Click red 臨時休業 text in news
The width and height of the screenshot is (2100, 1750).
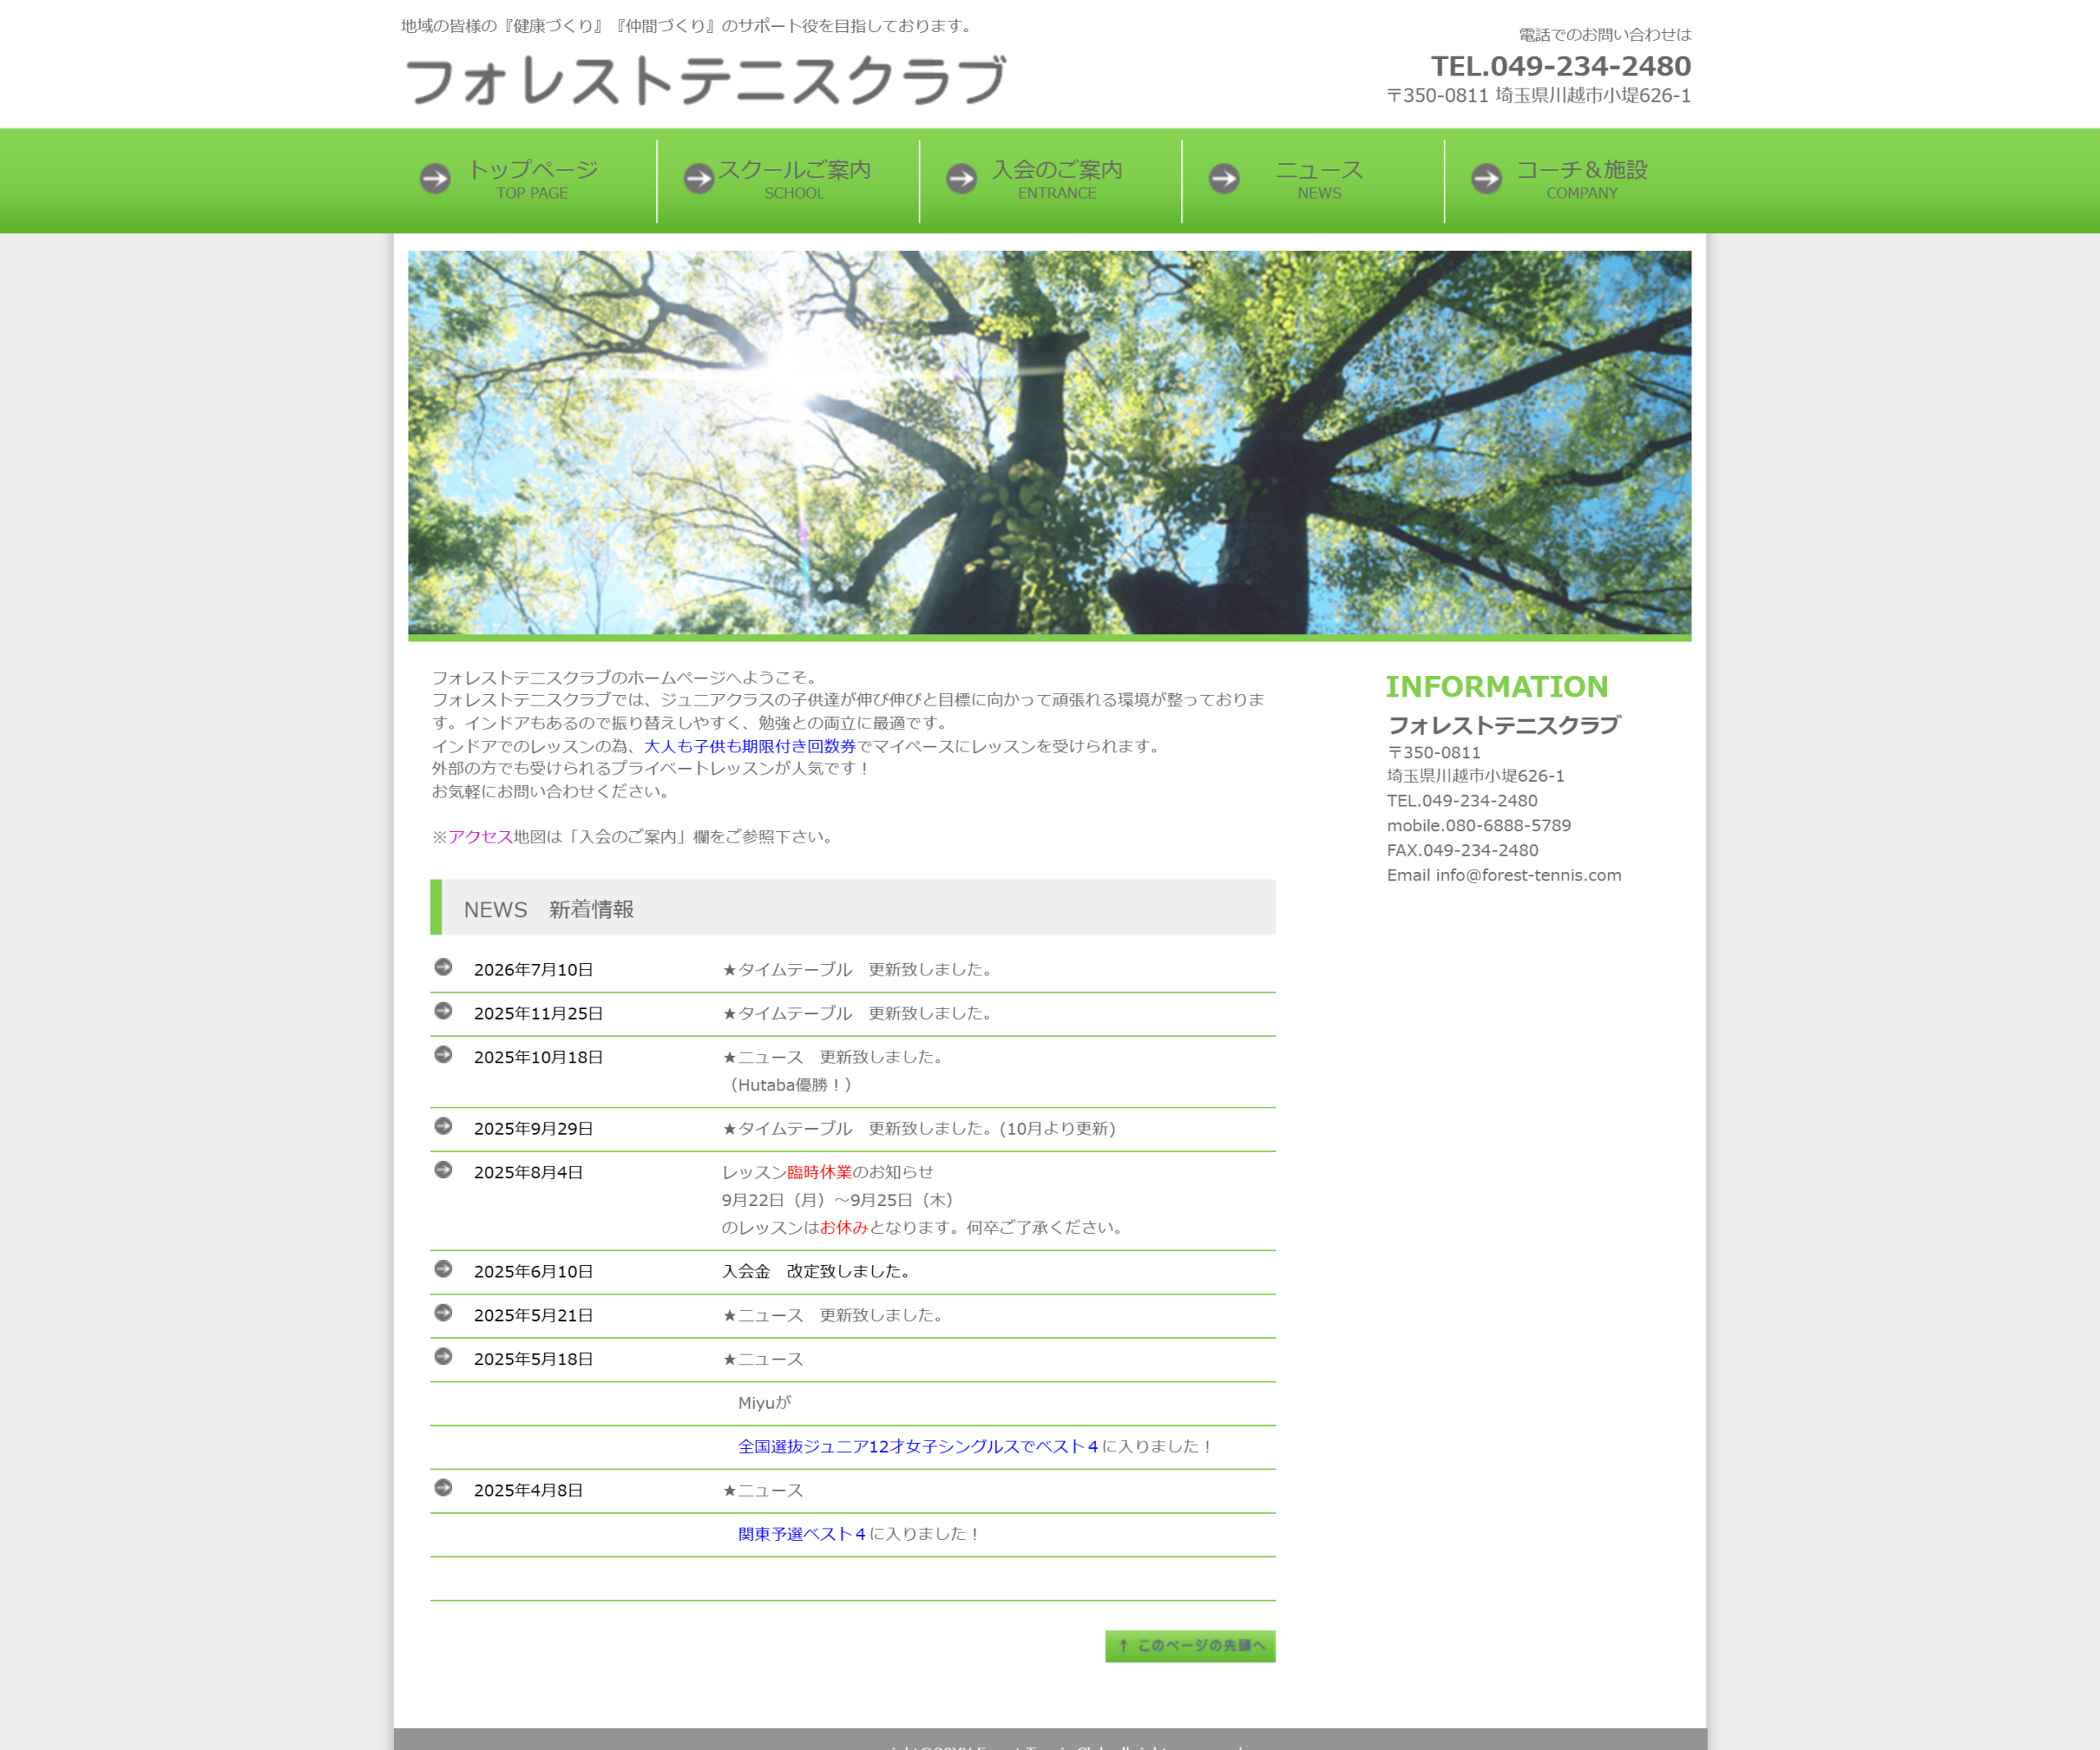819,1173
